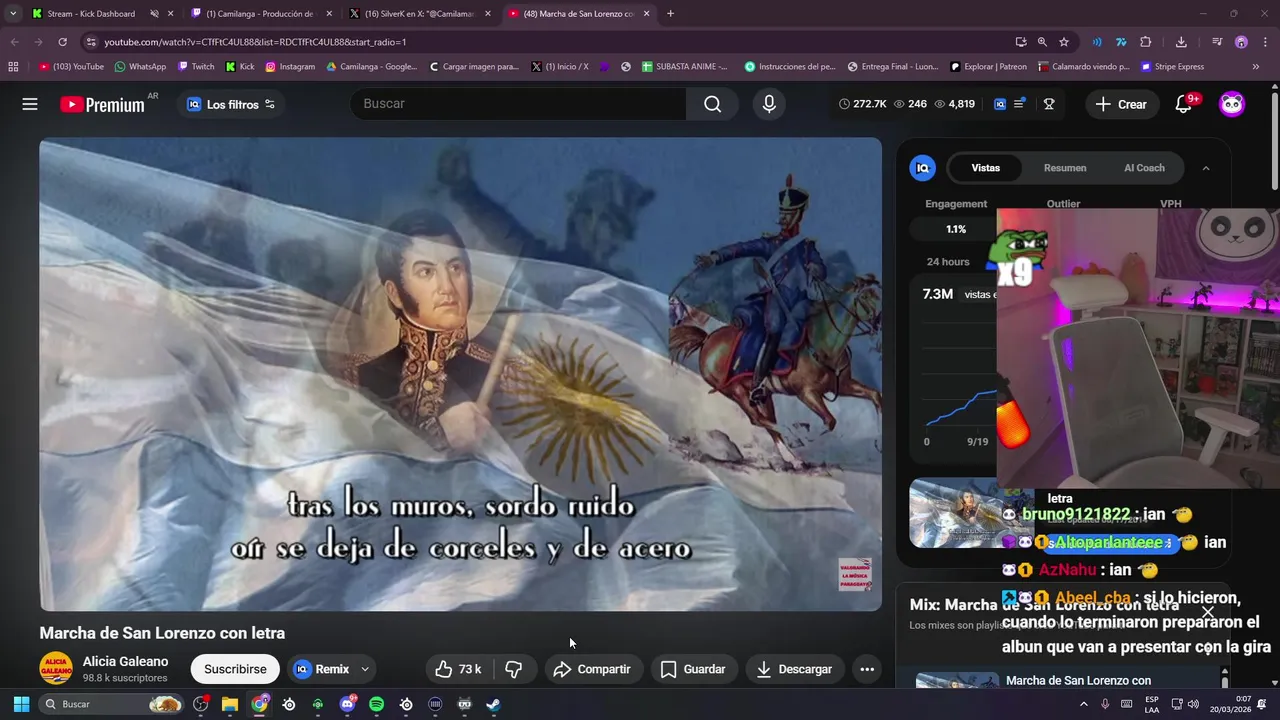Open the Stripe Express bookmark

coord(1172,67)
